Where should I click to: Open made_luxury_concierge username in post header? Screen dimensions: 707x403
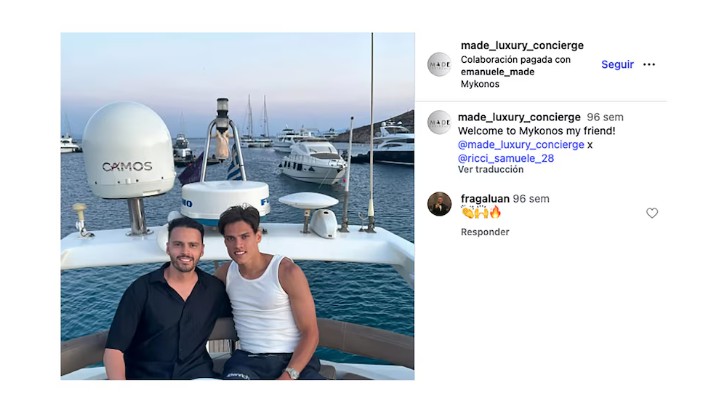coord(522,46)
